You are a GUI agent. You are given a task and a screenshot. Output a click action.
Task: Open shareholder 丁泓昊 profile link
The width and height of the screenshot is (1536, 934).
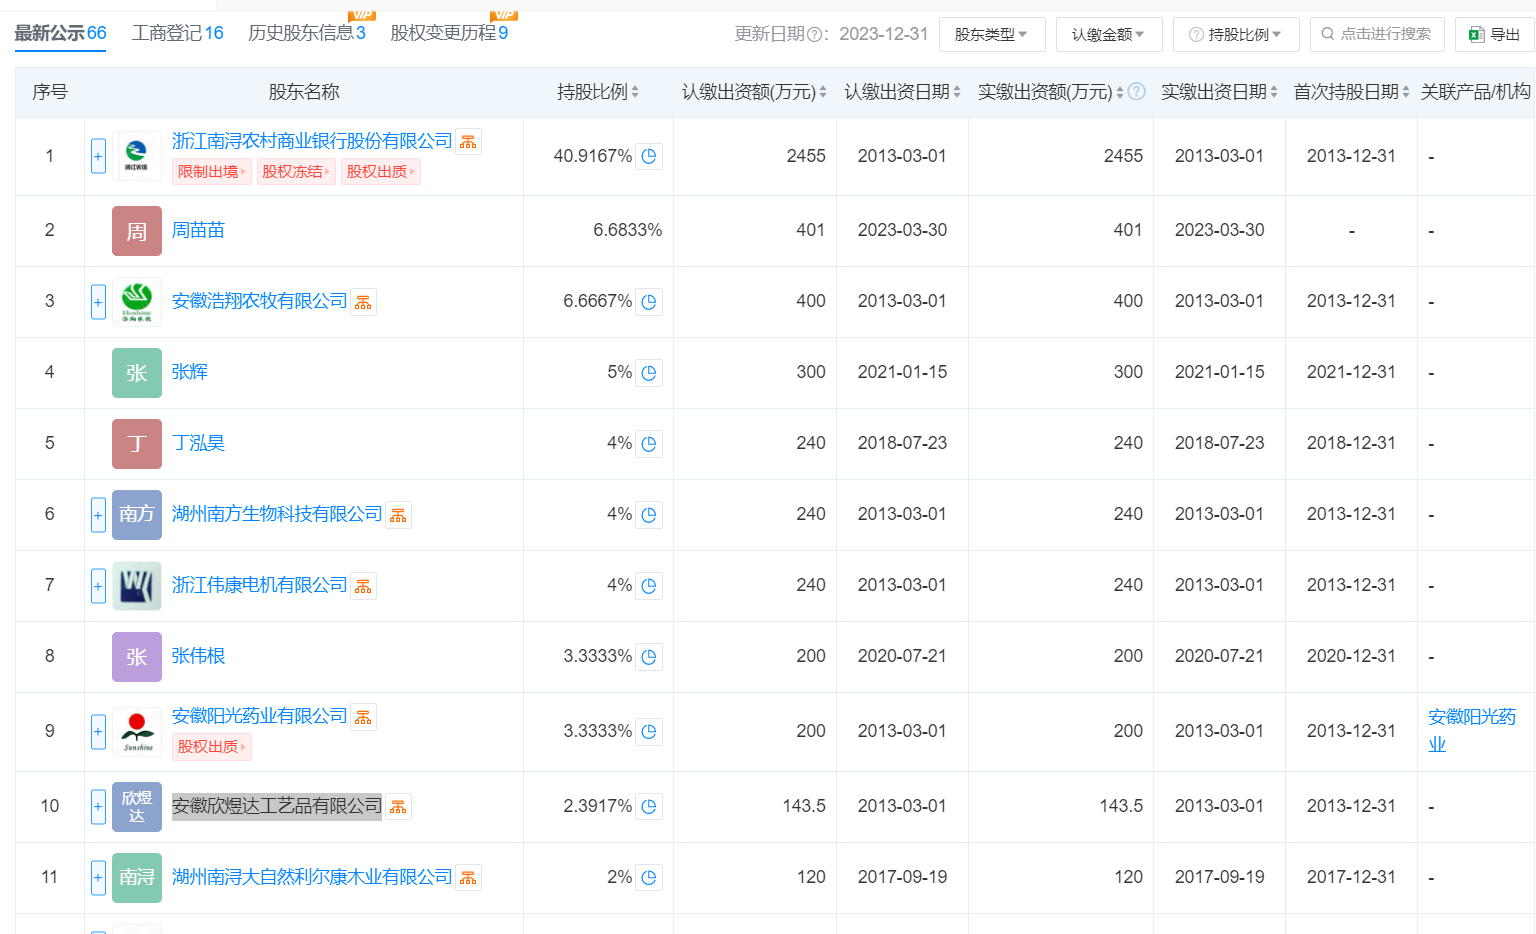pyautogui.click(x=198, y=444)
